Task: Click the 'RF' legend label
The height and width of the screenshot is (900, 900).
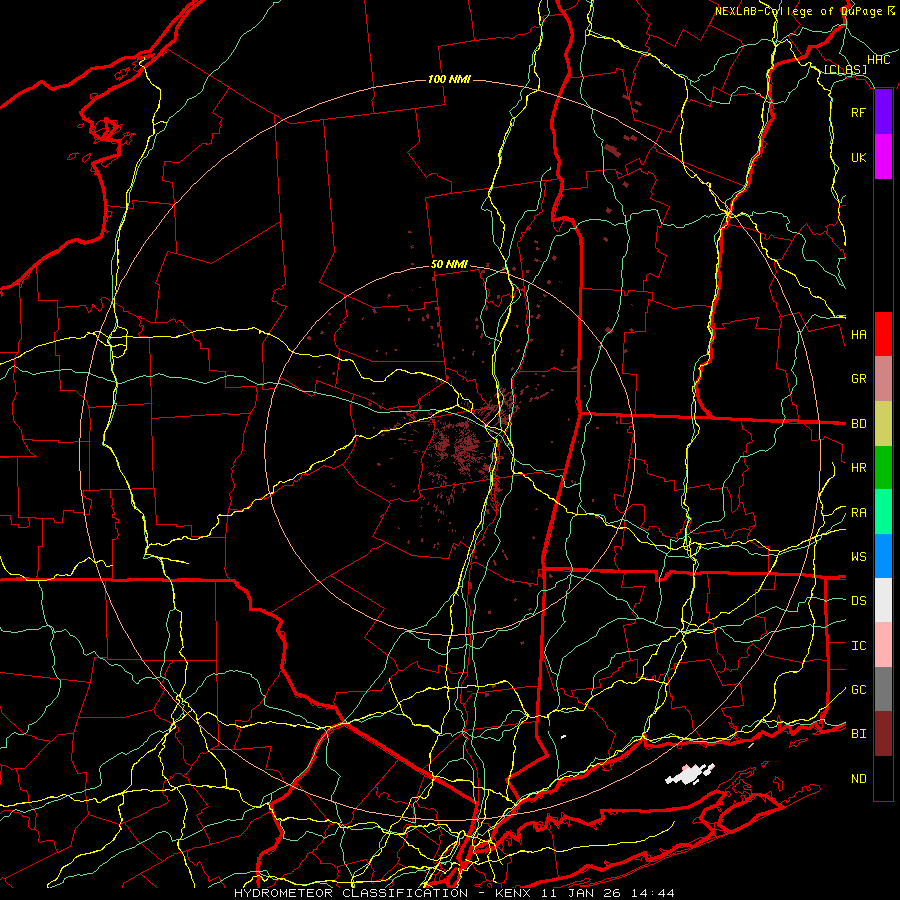Action: pyautogui.click(x=858, y=112)
